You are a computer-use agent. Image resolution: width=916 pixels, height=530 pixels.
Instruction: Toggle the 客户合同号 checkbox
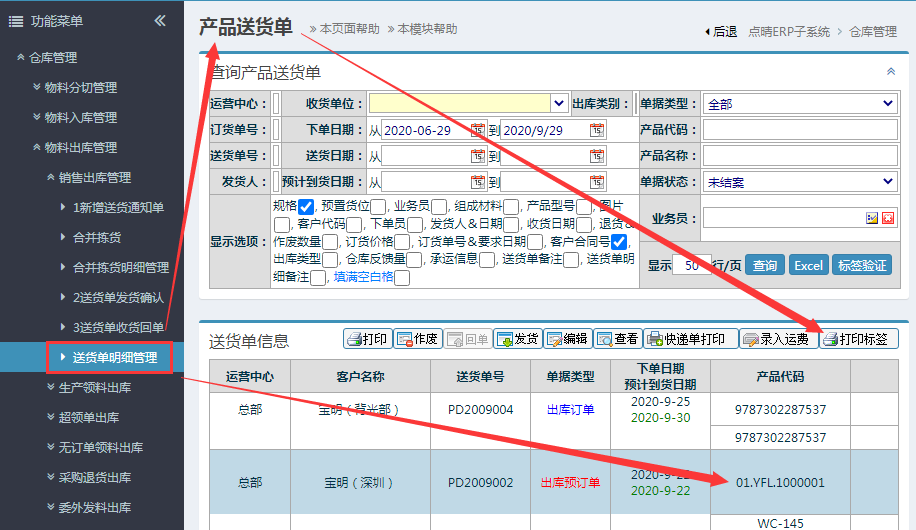(x=619, y=242)
